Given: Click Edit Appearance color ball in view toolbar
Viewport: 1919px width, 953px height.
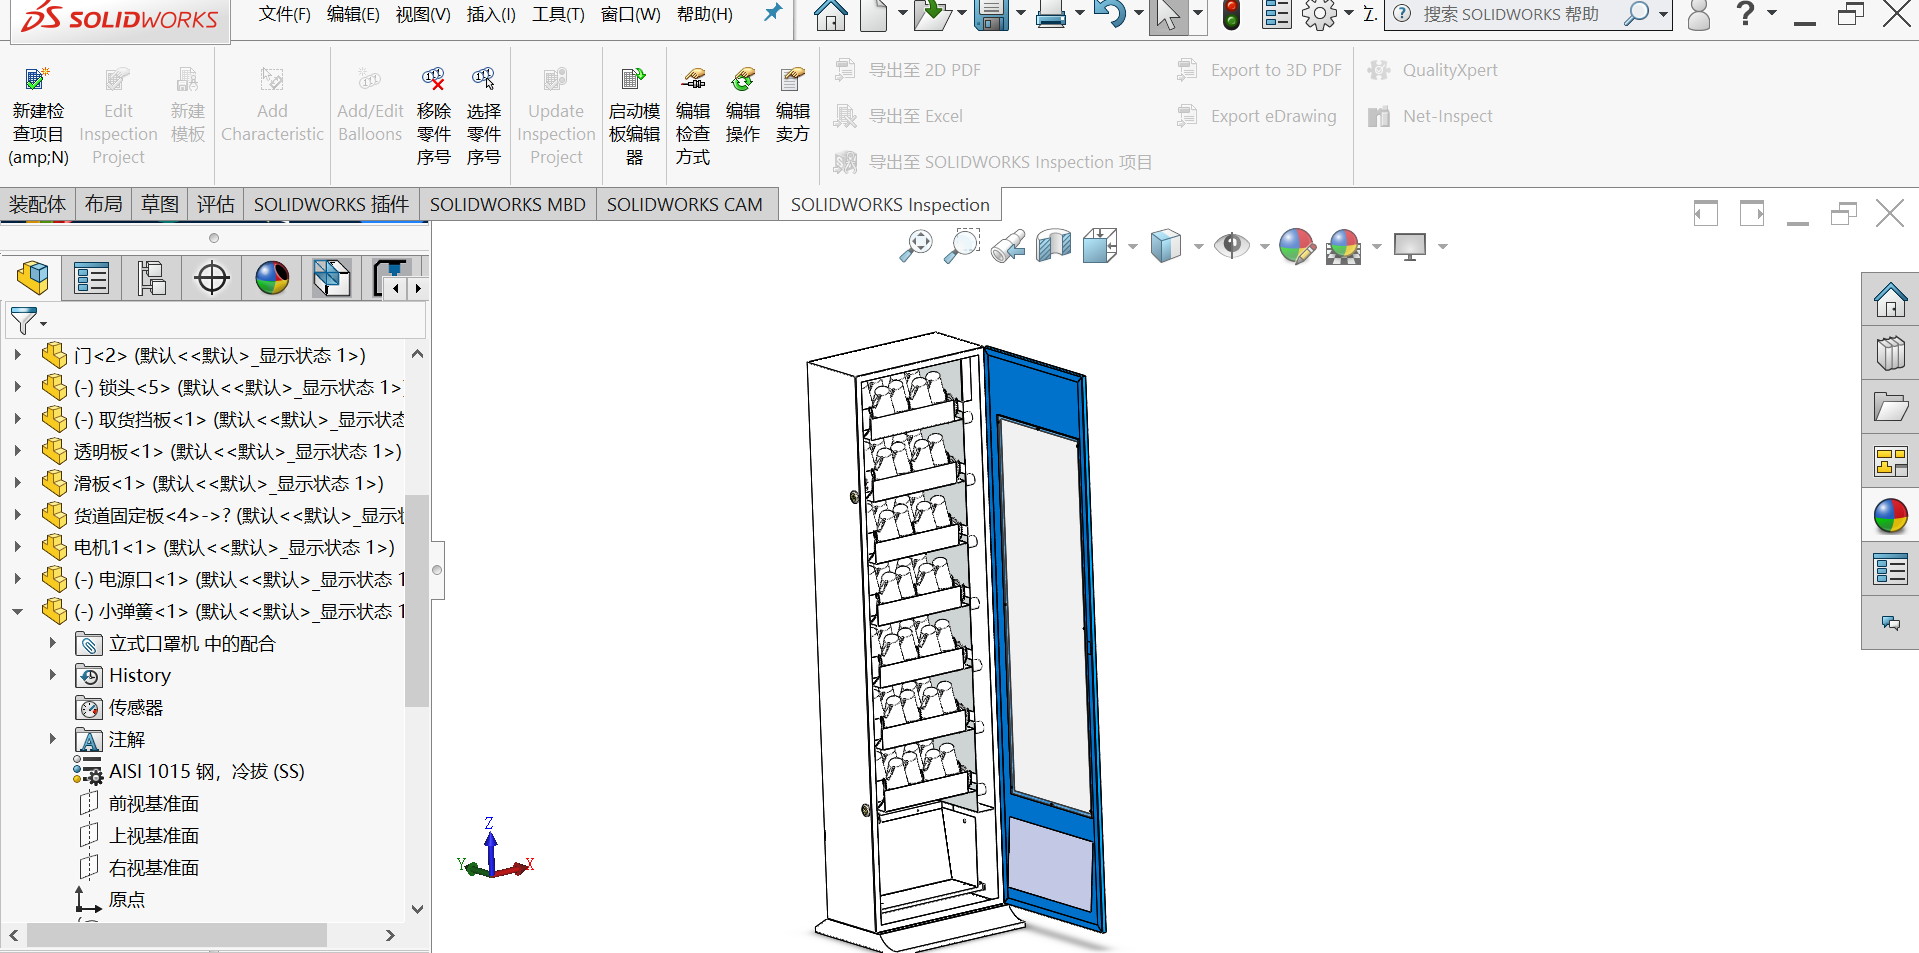Looking at the screenshot, I should click(1297, 246).
